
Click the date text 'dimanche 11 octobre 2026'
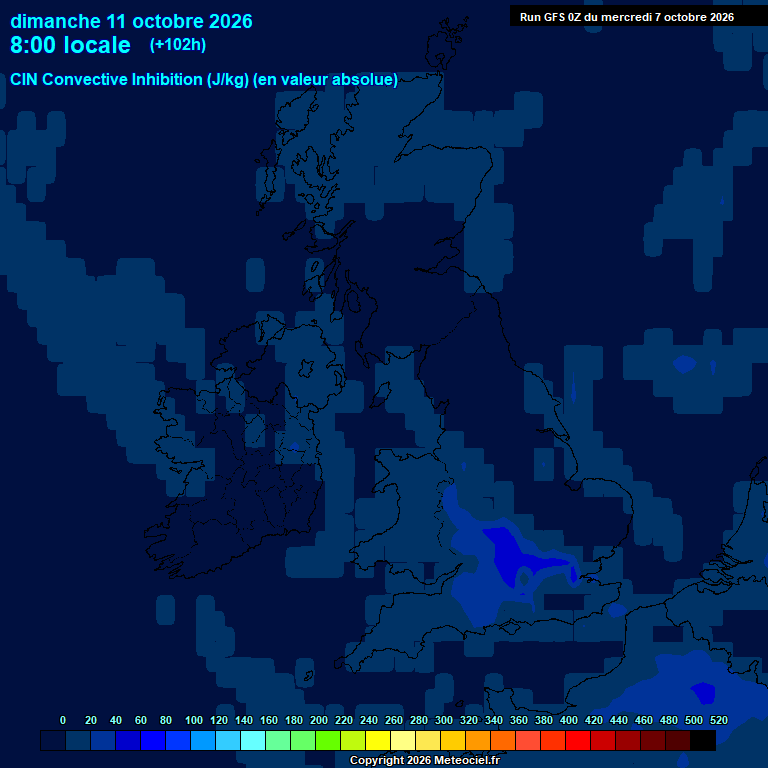tap(131, 22)
